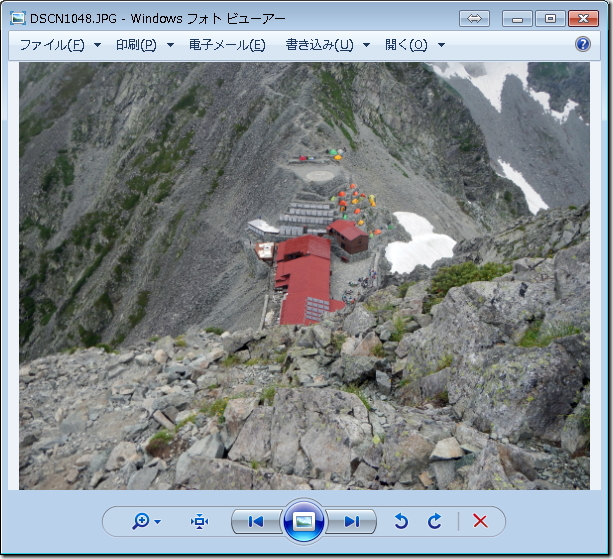Click the fit-to-window size icon

coord(200,521)
